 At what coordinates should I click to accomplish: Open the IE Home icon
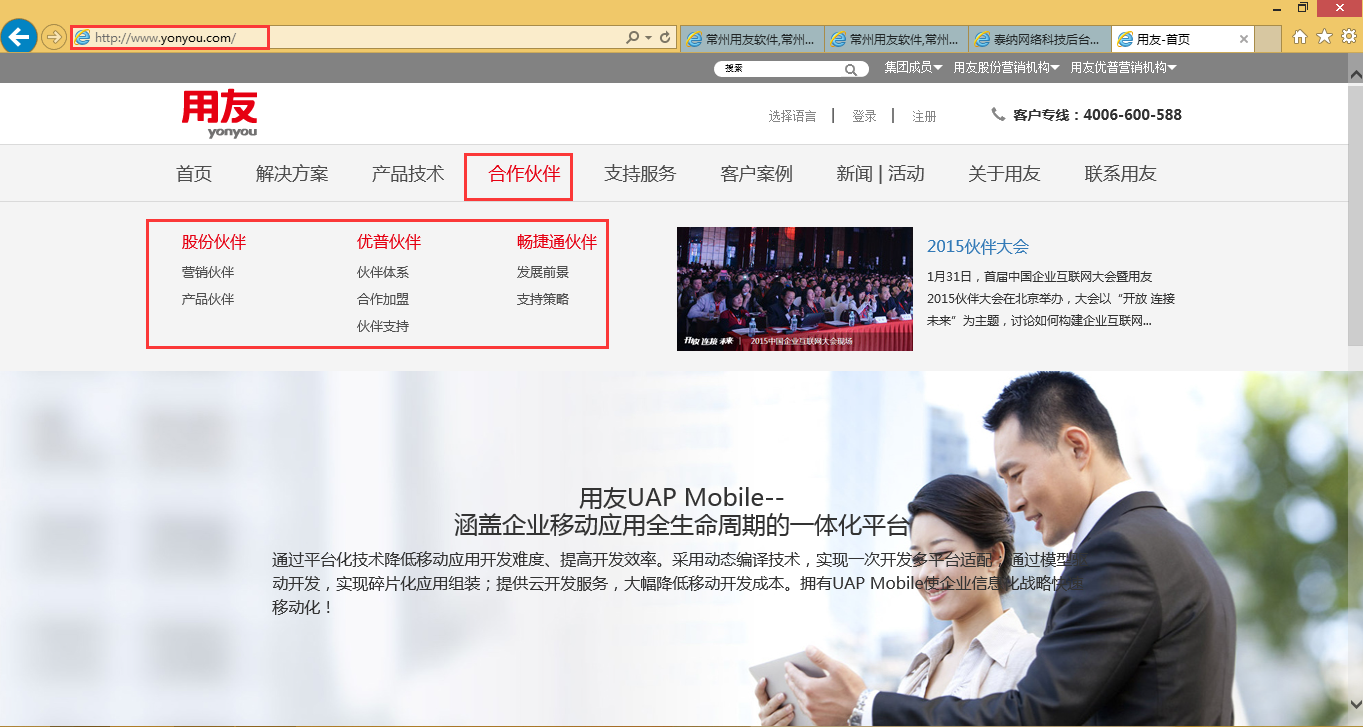tap(1300, 37)
